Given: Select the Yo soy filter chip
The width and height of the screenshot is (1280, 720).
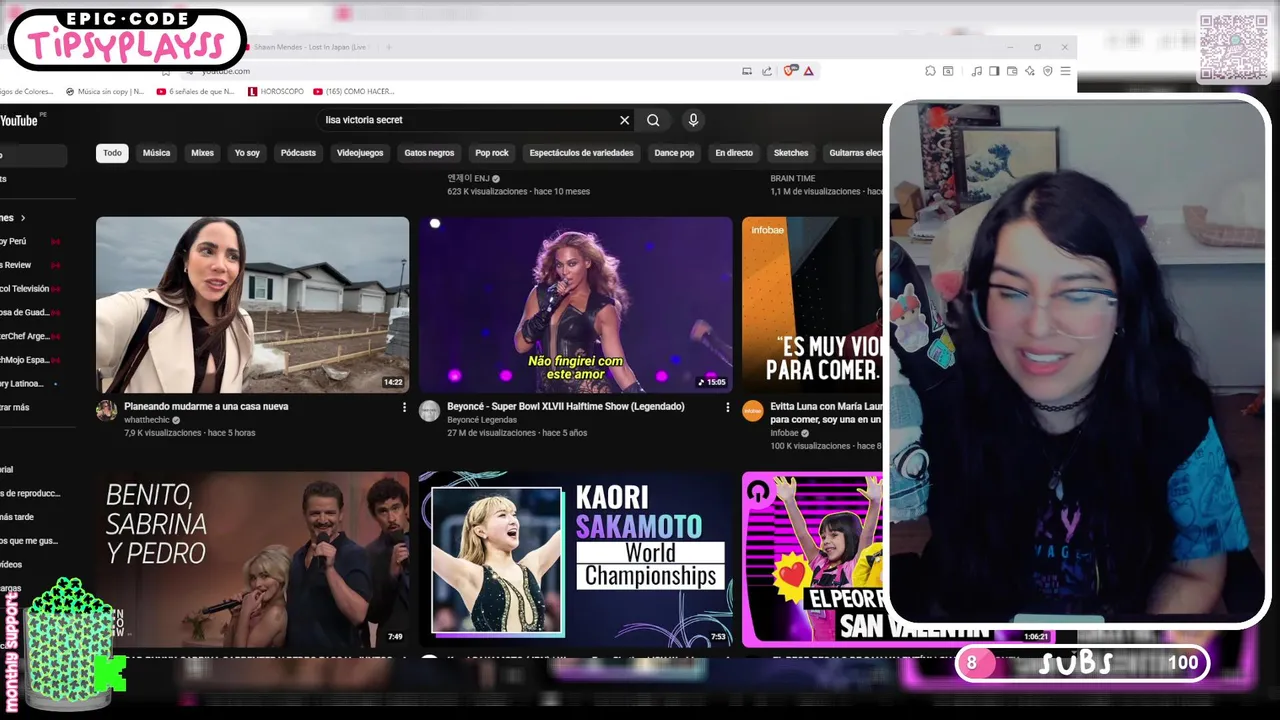Looking at the screenshot, I should coord(247,153).
